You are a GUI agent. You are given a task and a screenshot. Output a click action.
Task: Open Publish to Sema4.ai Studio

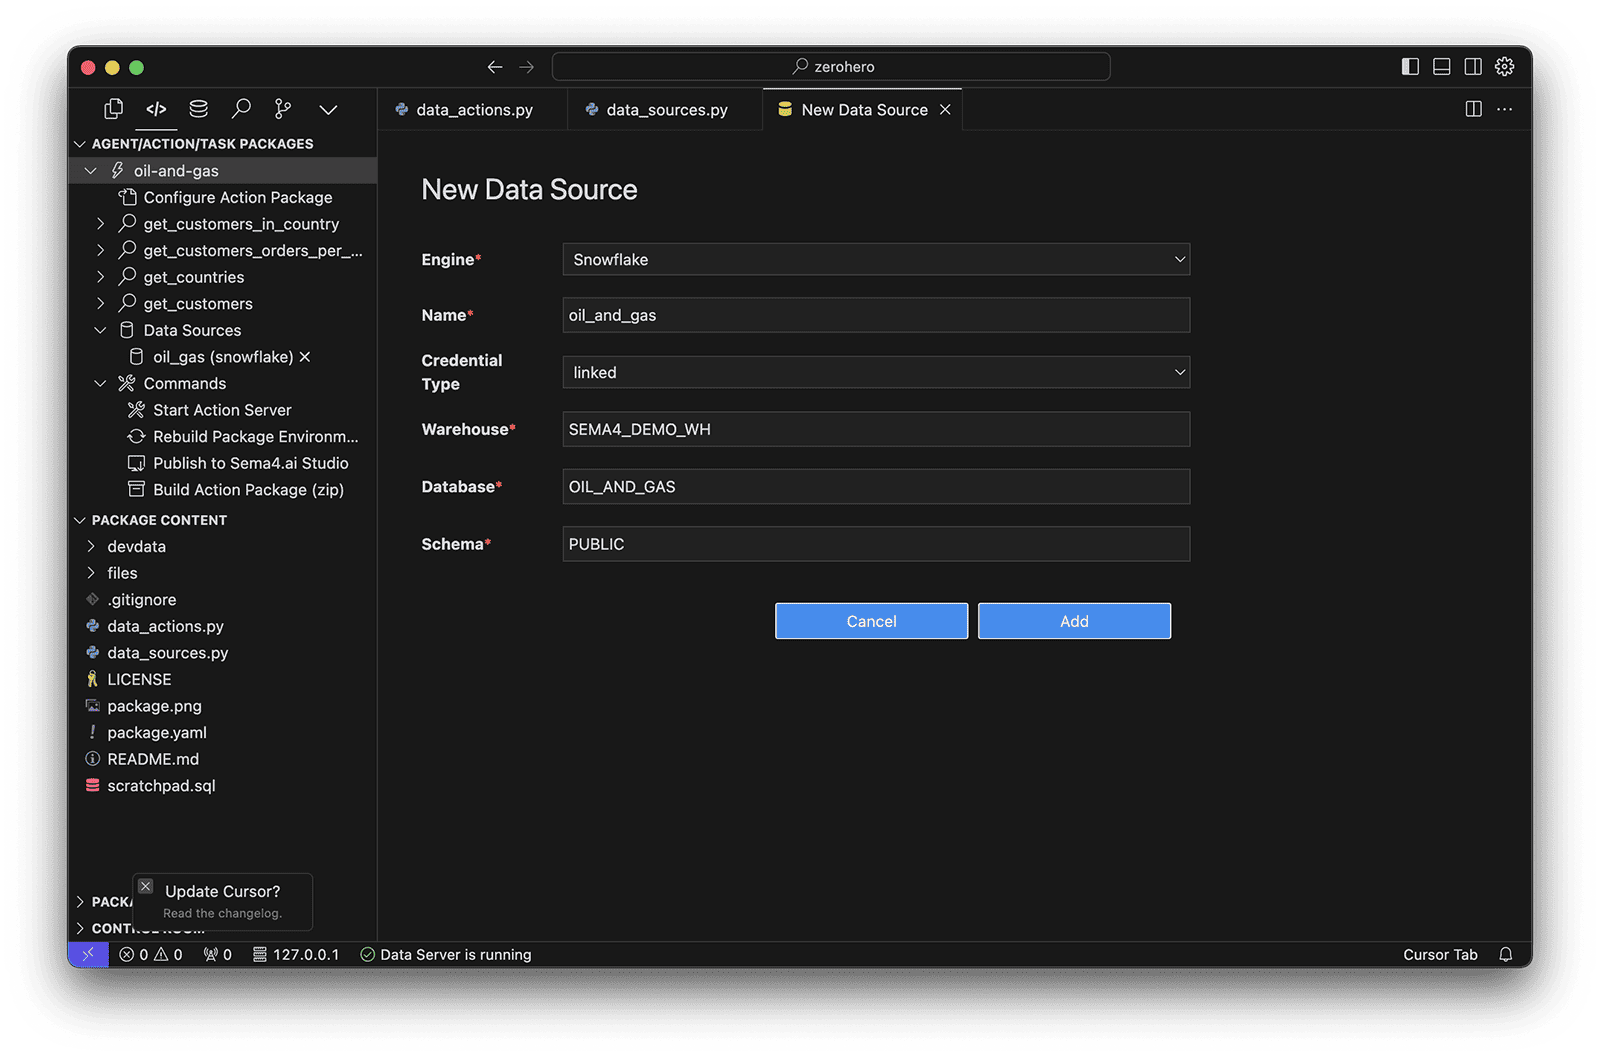coord(250,463)
